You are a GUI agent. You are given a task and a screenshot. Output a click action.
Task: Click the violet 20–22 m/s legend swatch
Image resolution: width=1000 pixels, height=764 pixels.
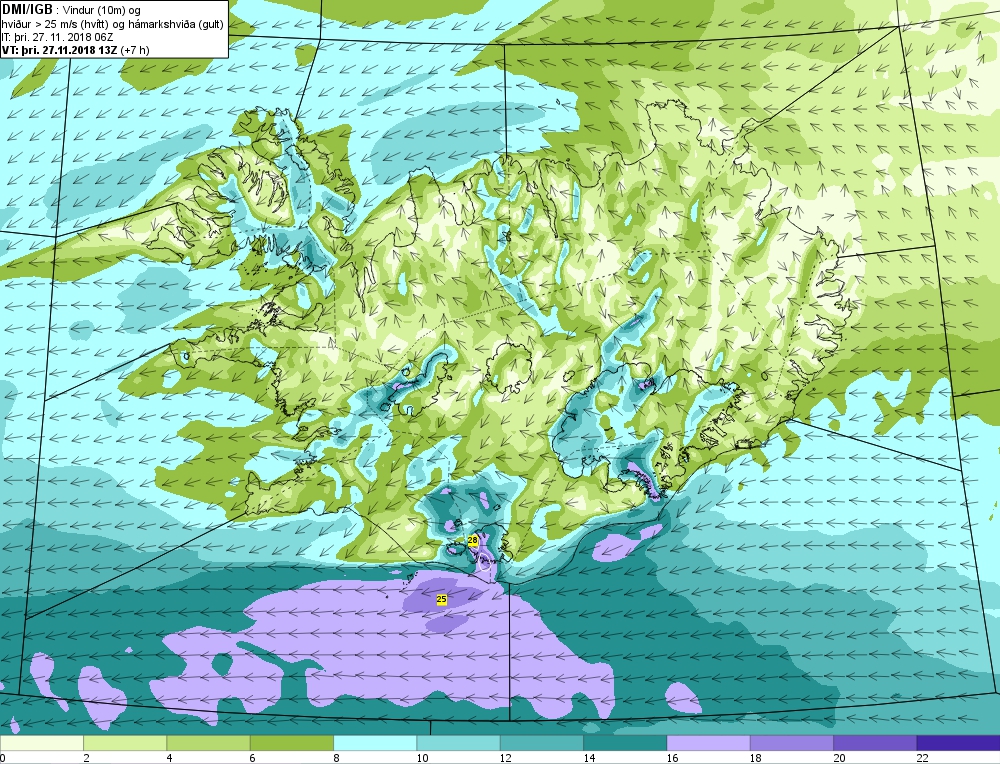click(875, 743)
